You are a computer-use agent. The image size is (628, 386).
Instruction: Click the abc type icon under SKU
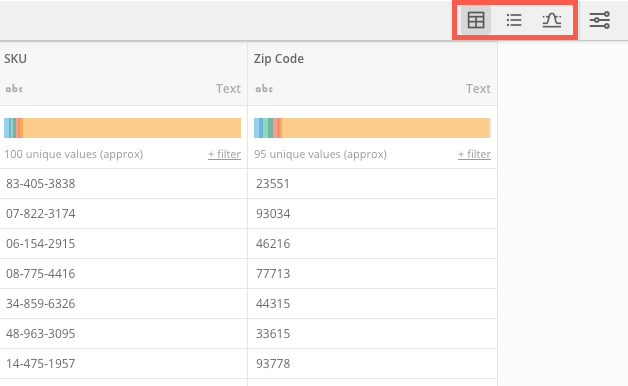pos(14,88)
